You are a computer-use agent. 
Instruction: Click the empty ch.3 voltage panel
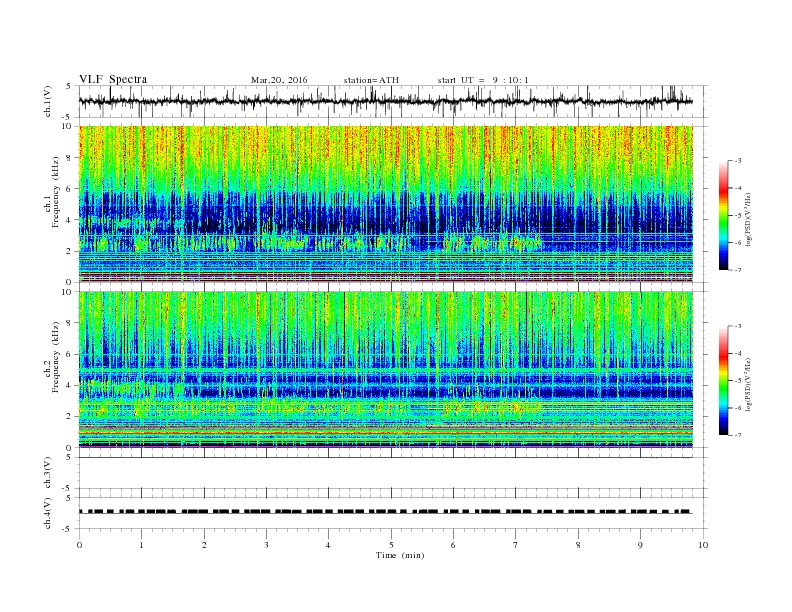pos(393,473)
